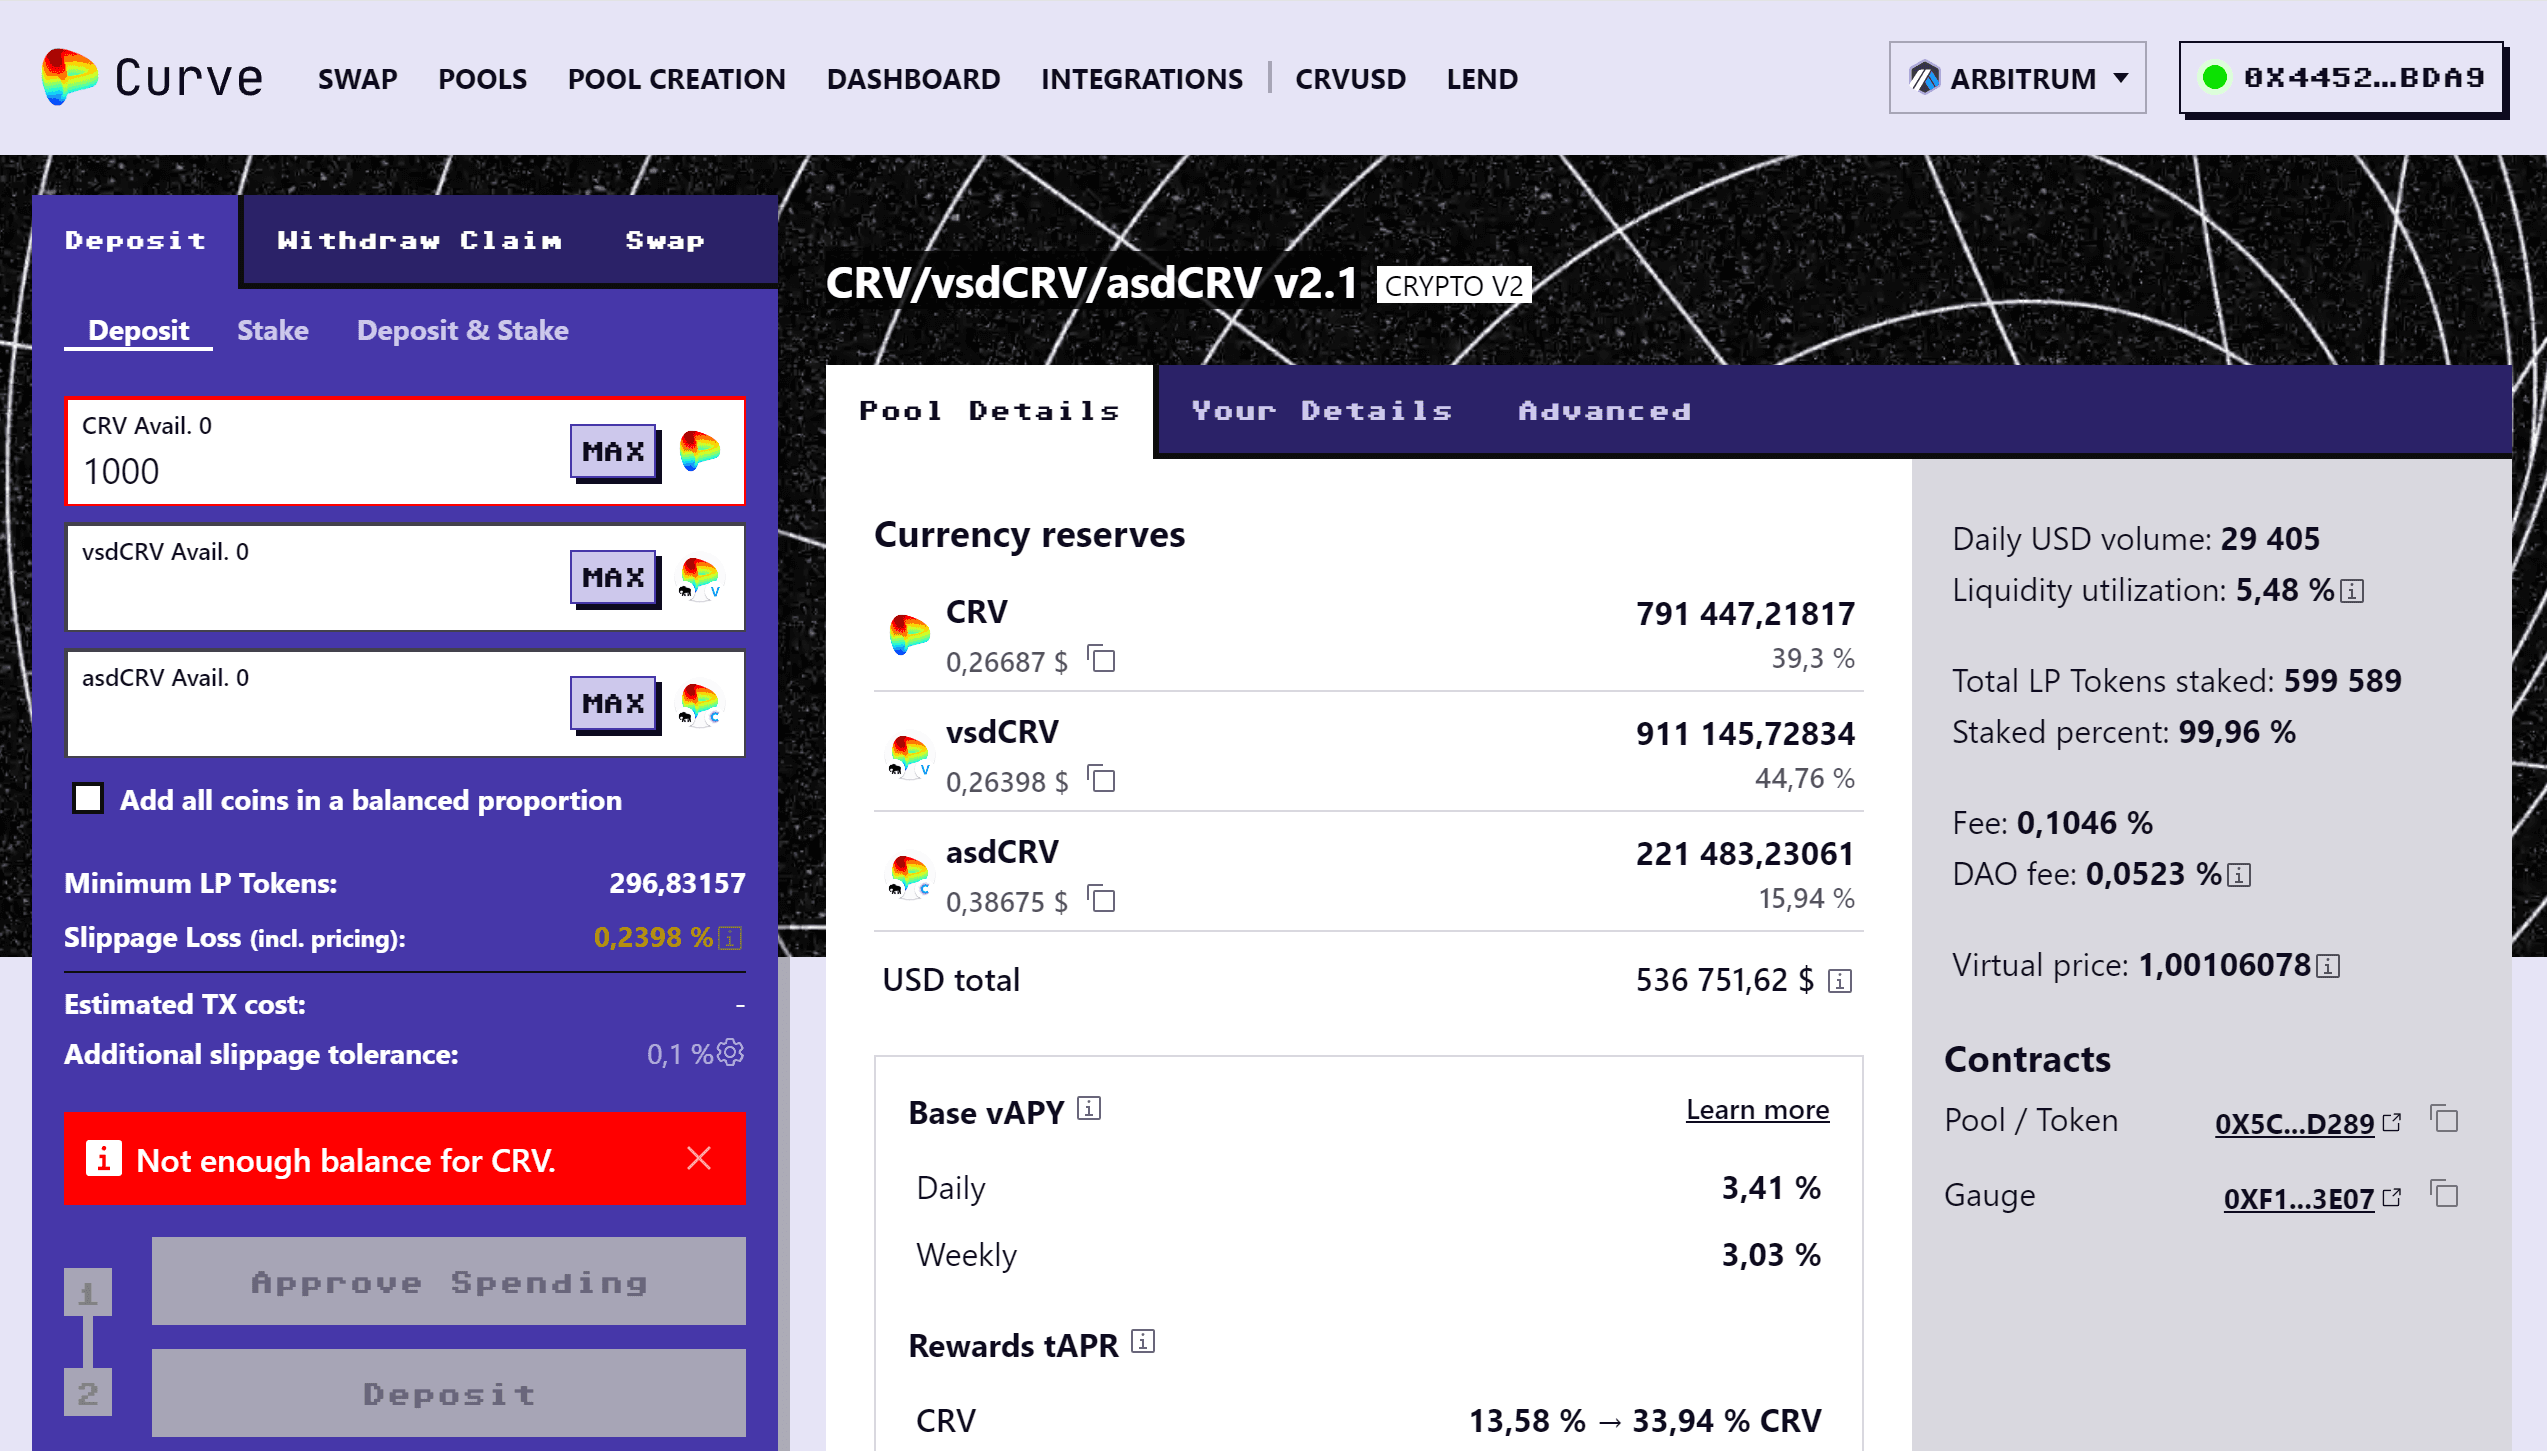Switch to the Swap pool tab
This screenshot has width=2547, height=1451.
click(x=665, y=240)
